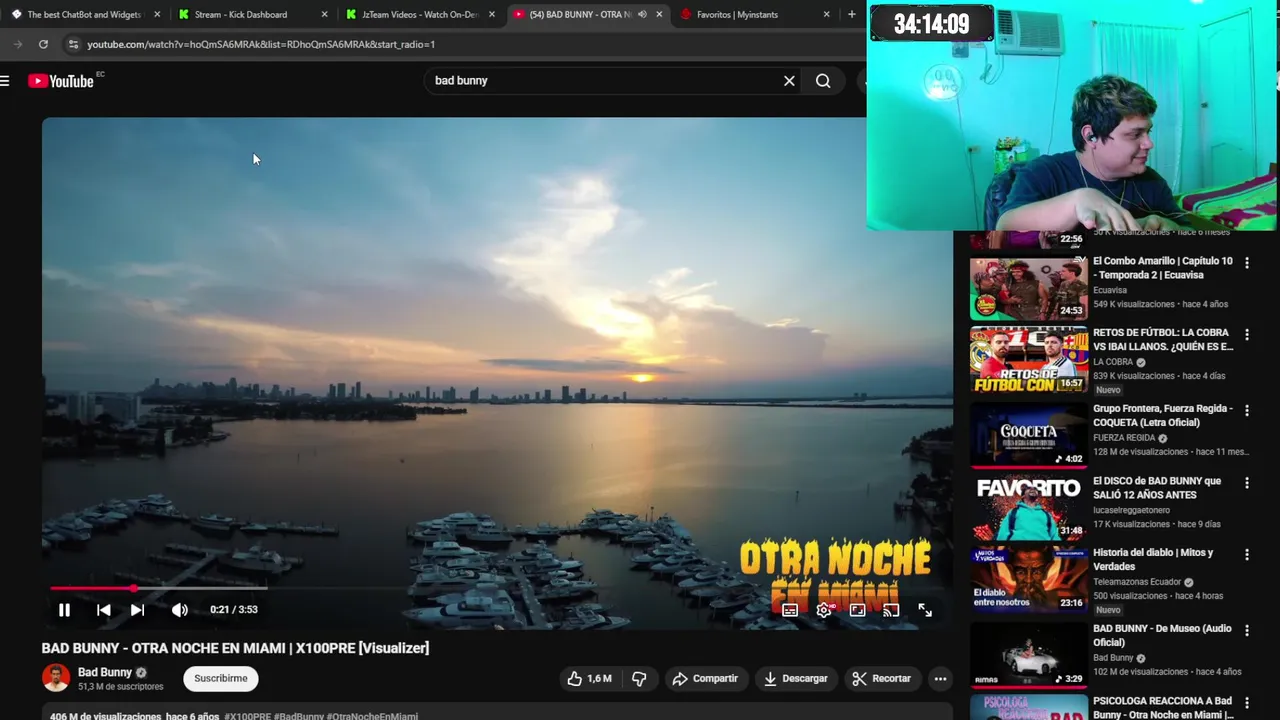Viewport: 1280px width, 720px height.
Task: Mute the video volume speaker icon
Action: click(179, 610)
